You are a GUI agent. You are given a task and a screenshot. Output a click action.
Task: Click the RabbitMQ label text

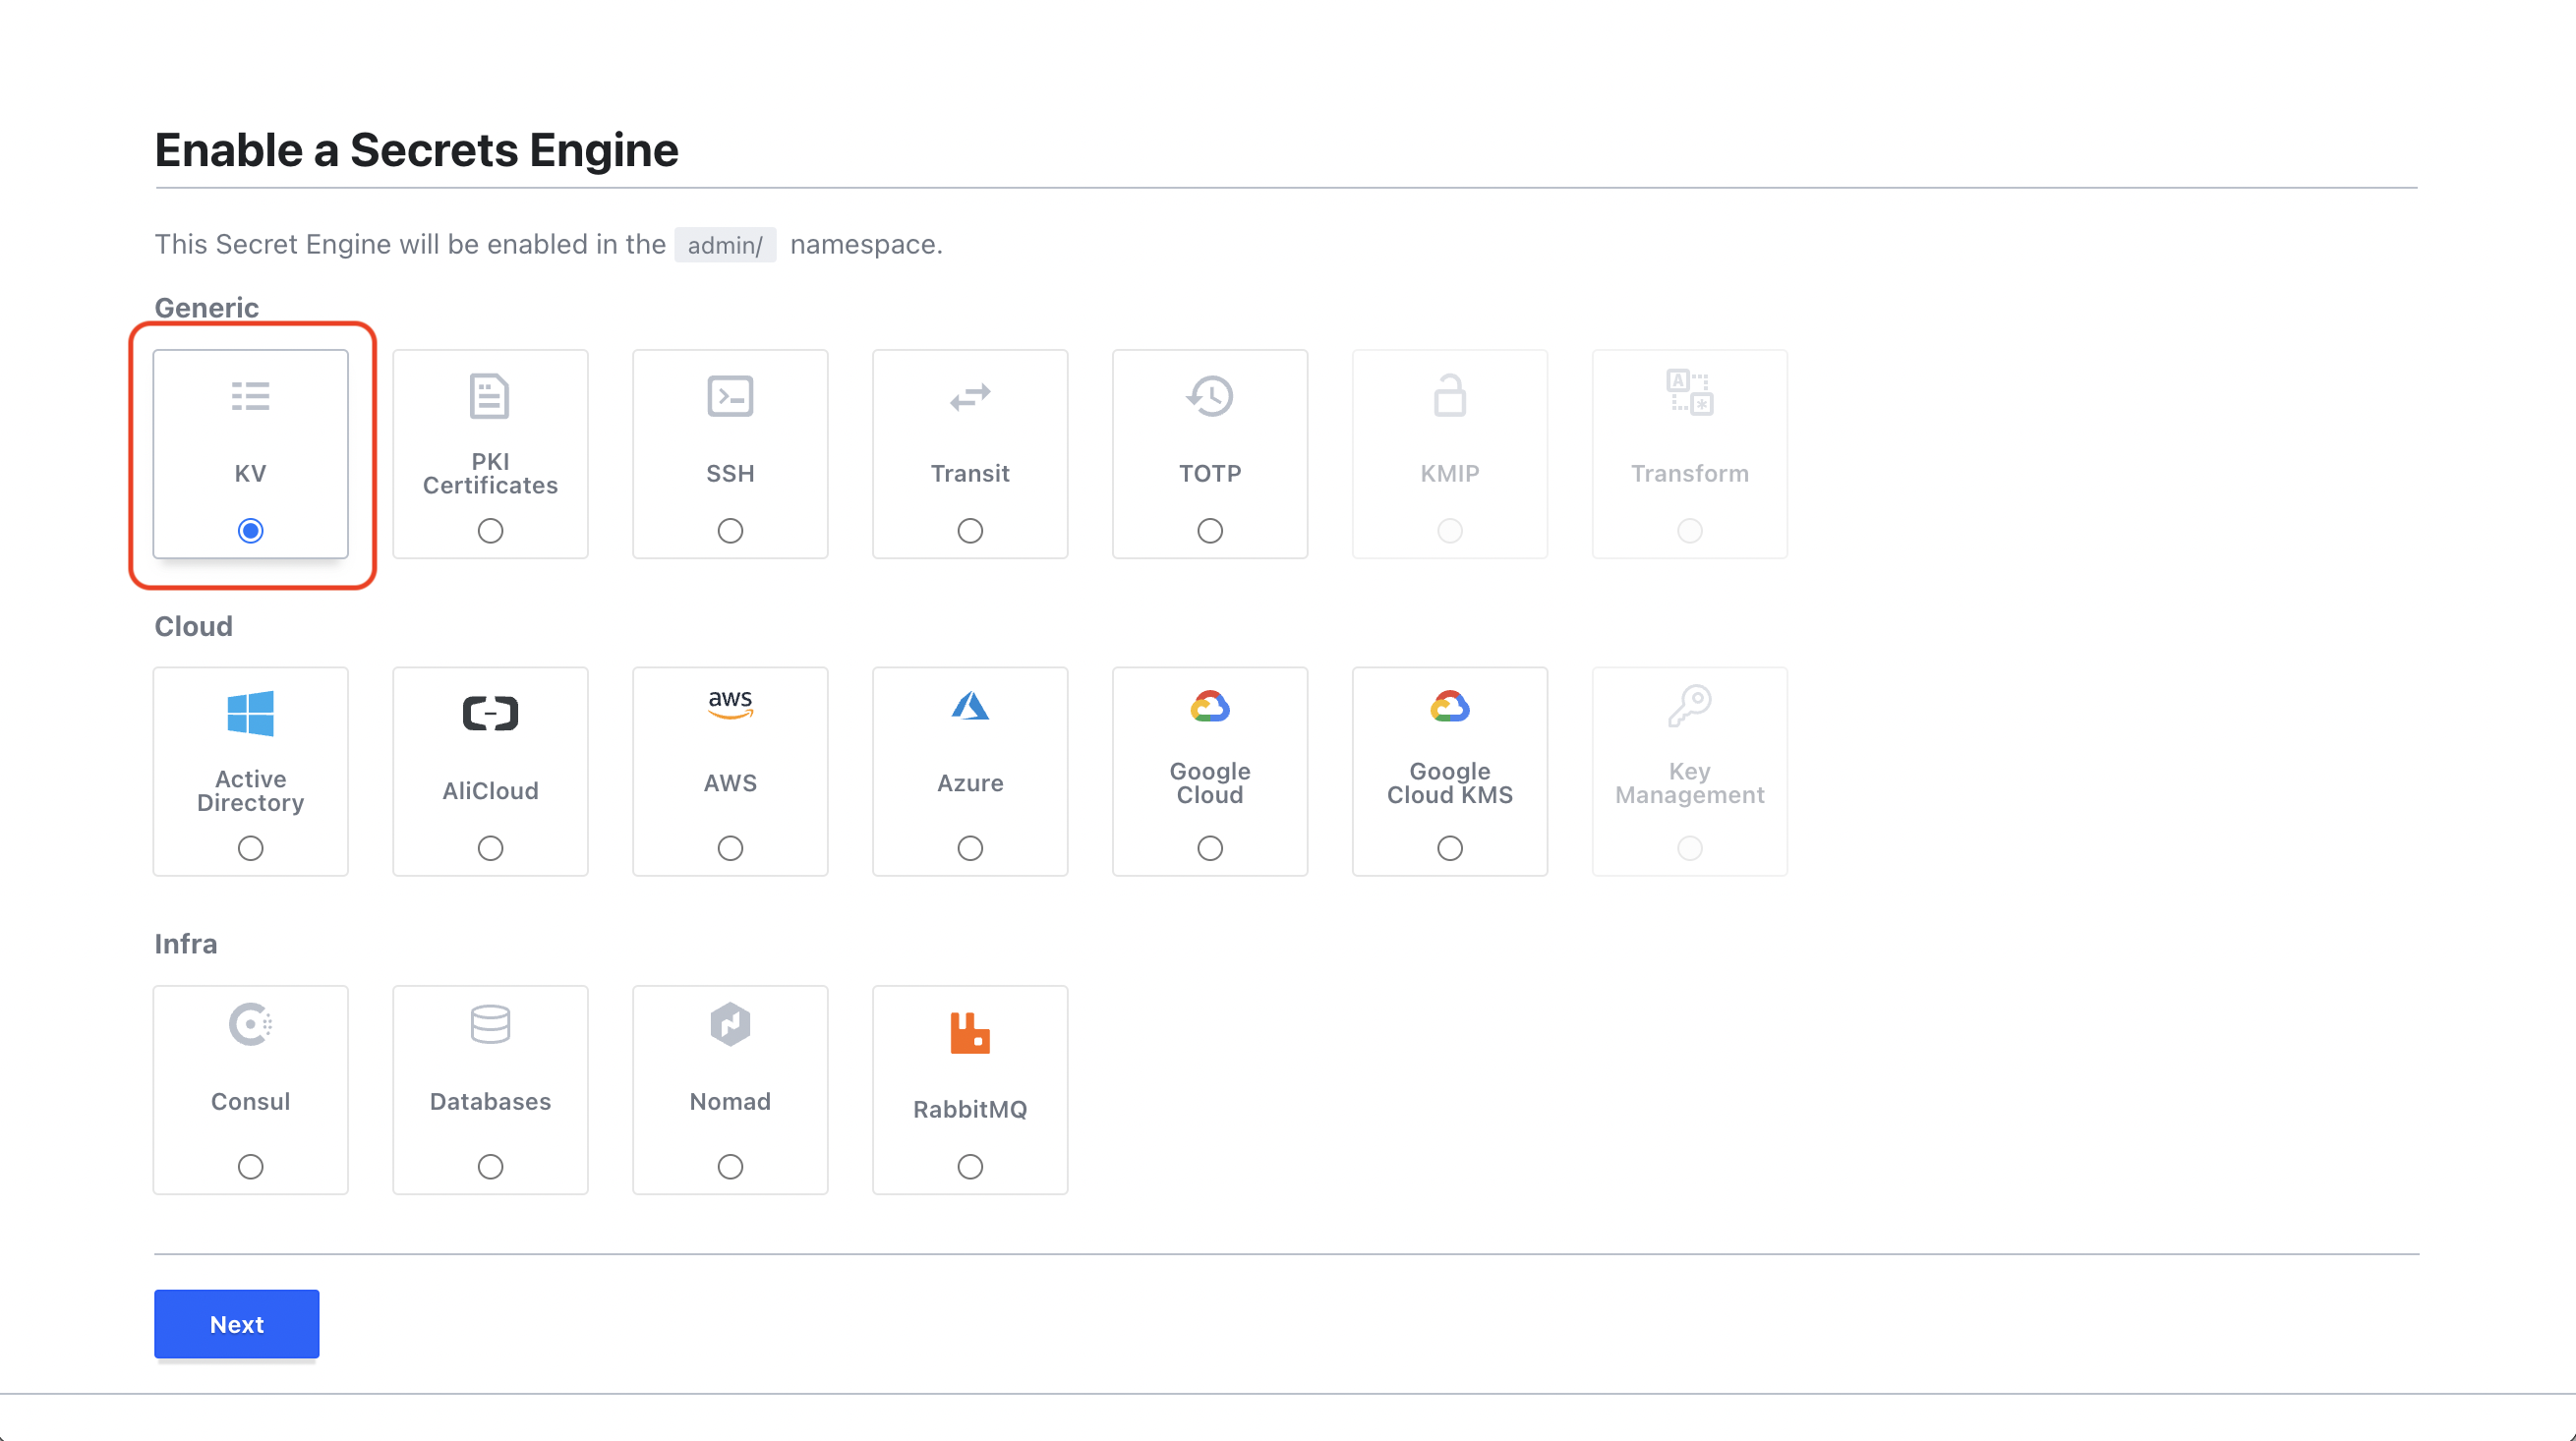point(970,1110)
